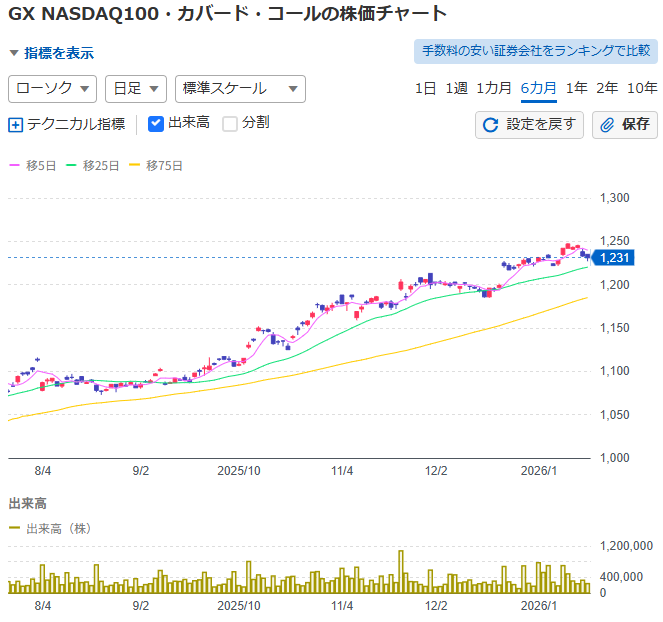Open the 手数料の安い証券会社をランキングで比較 link

click(x=536, y=51)
